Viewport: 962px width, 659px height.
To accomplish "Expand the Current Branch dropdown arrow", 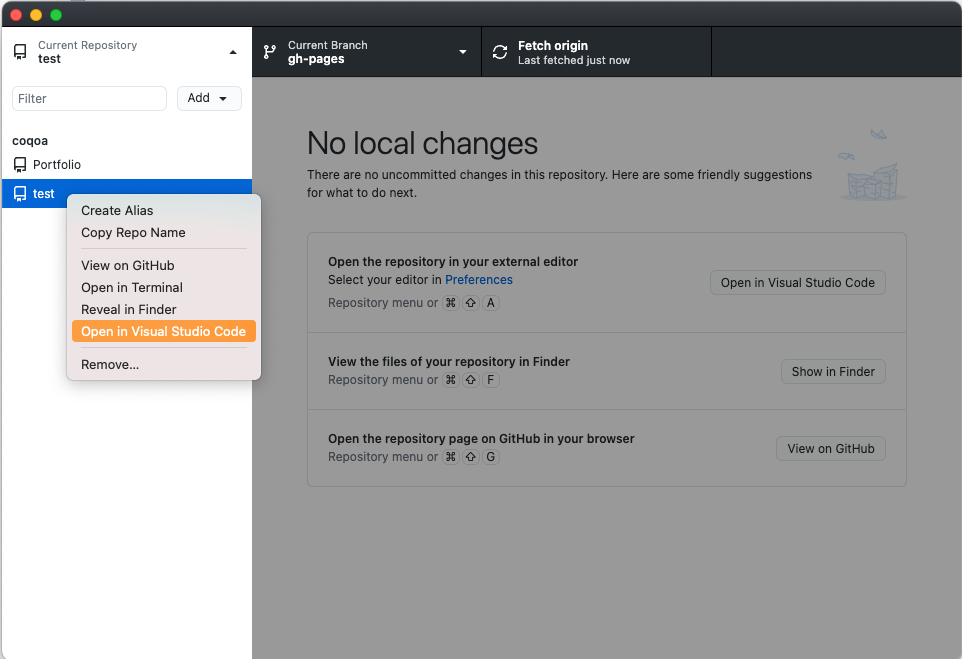I will click(463, 52).
